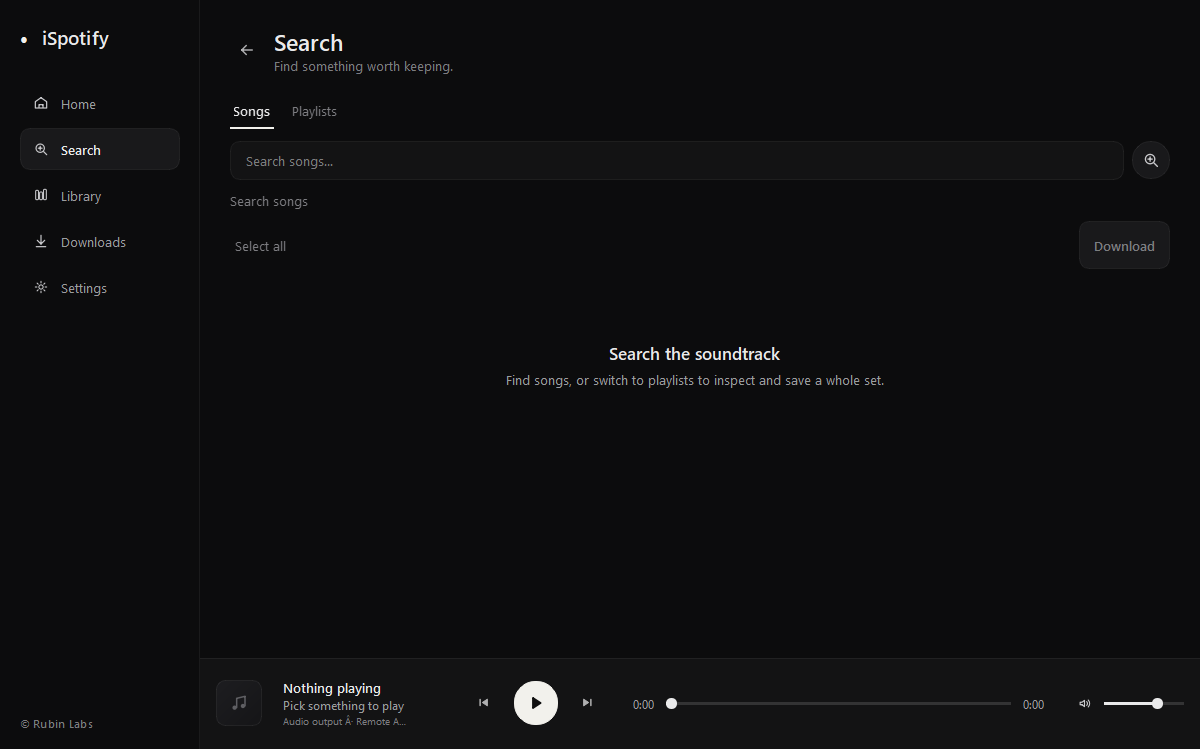This screenshot has height=749, width=1200.
Task: Switch to the Playlists tab
Action: 314,111
